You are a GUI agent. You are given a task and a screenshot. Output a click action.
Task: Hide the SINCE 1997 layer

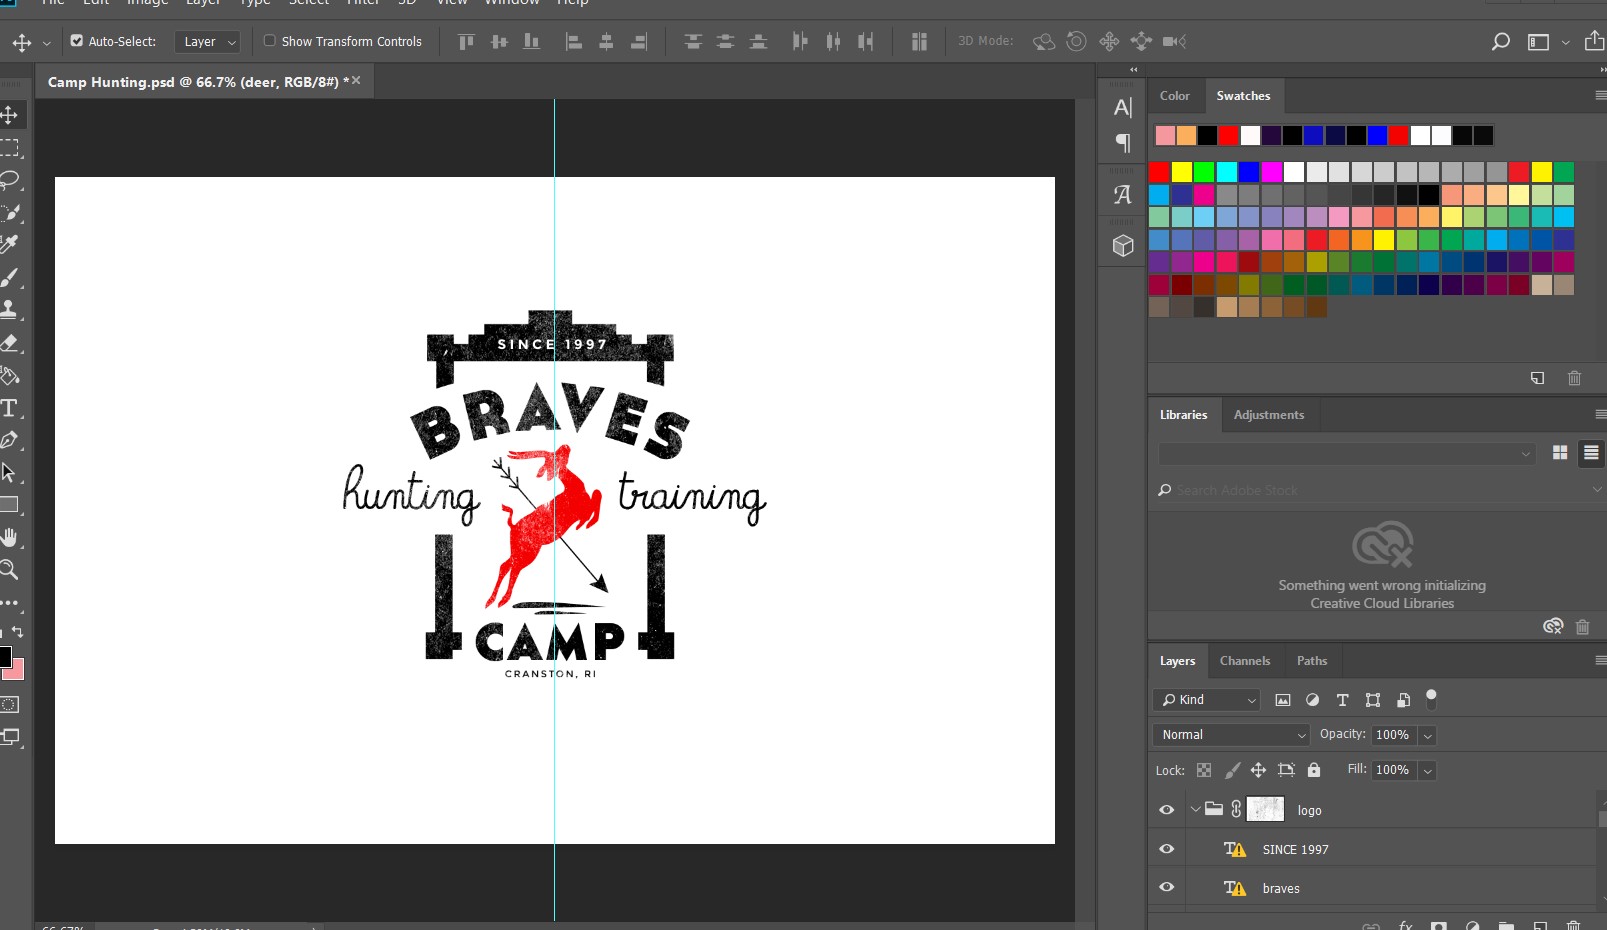pos(1166,848)
